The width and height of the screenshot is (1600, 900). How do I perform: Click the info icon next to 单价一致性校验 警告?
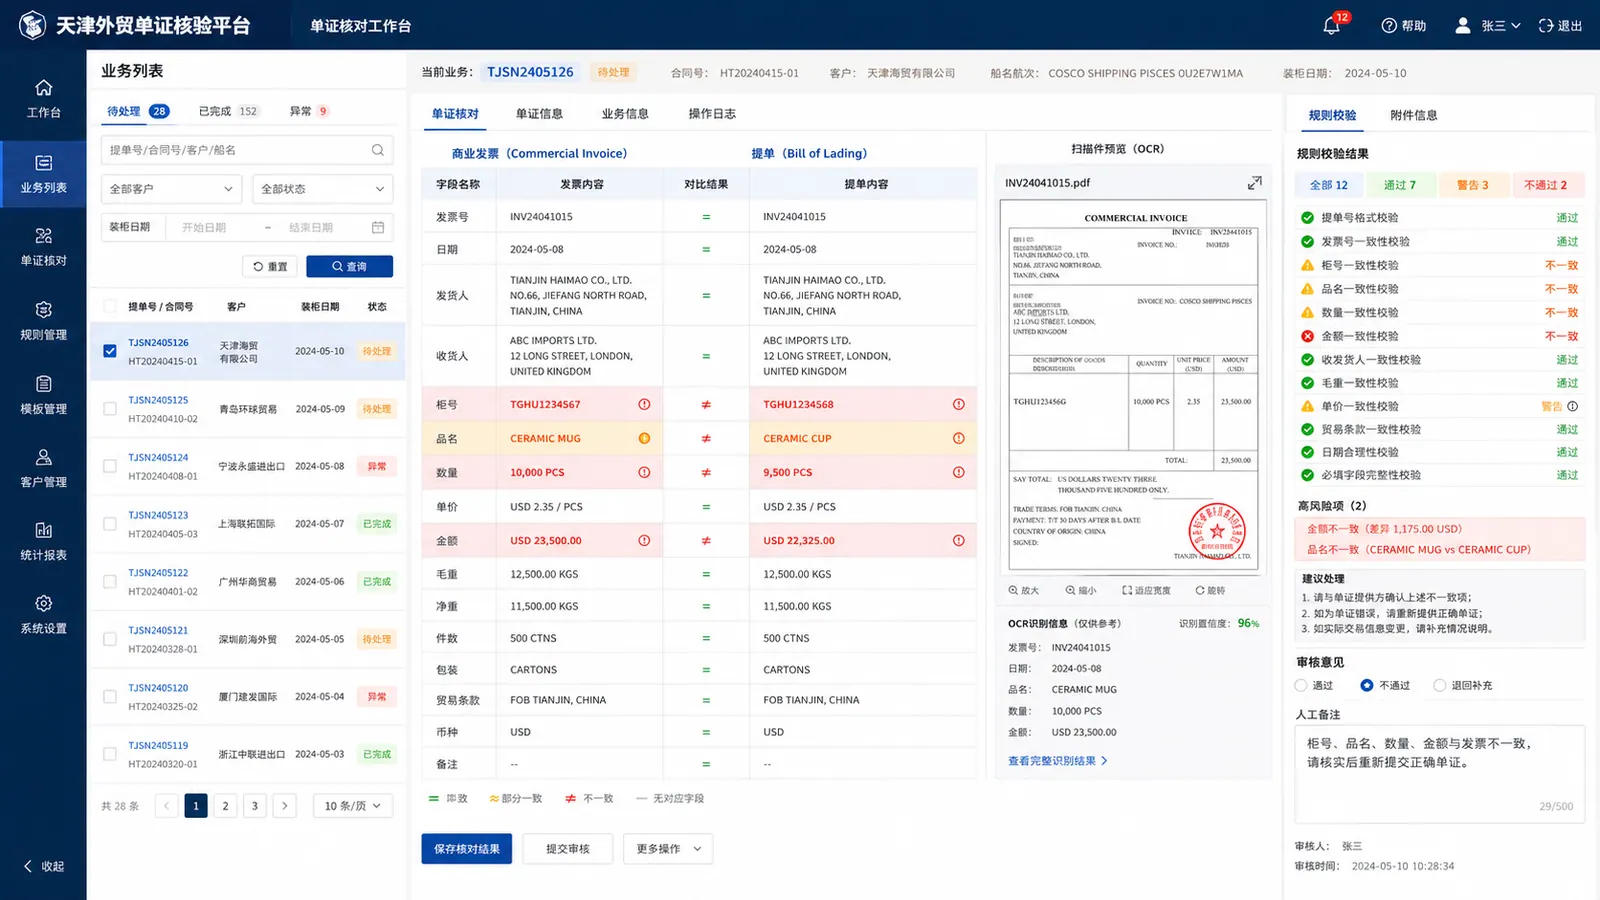(1572, 406)
